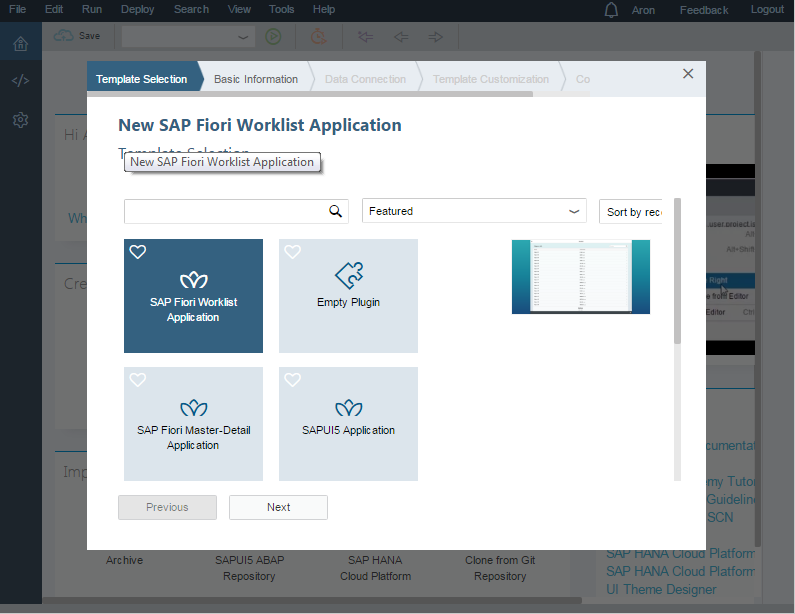This screenshot has height=614, width=795.
Task: Click the Previous button
Action: click(x=167, y=508)
